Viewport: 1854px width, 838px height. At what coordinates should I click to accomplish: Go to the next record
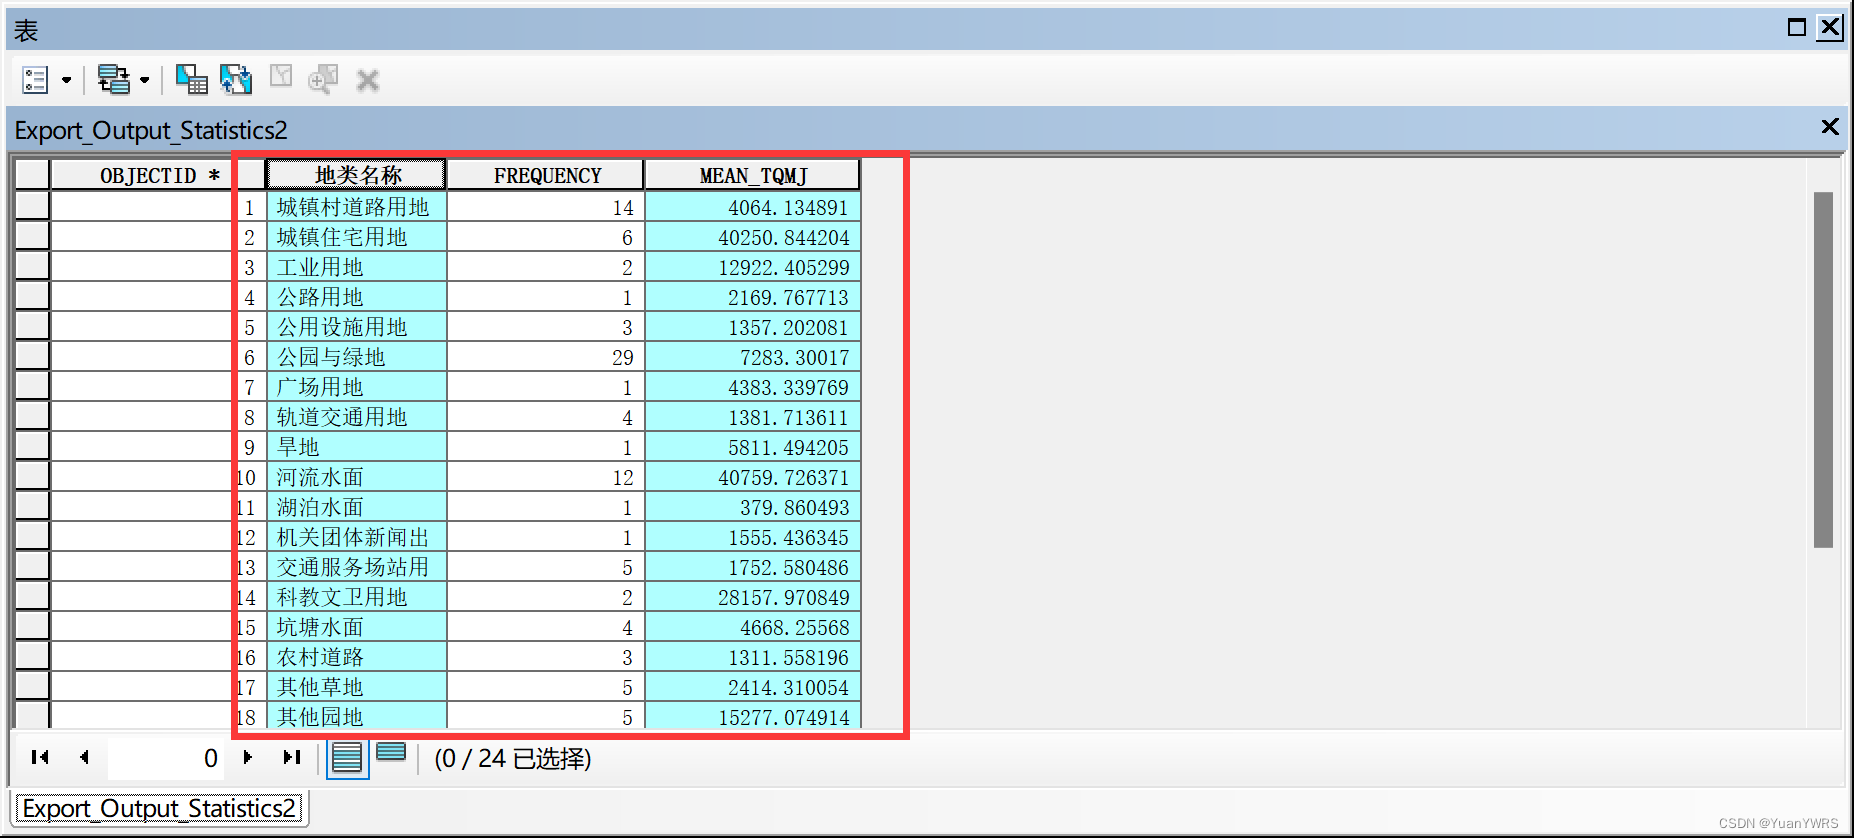(x=248, y=757)
